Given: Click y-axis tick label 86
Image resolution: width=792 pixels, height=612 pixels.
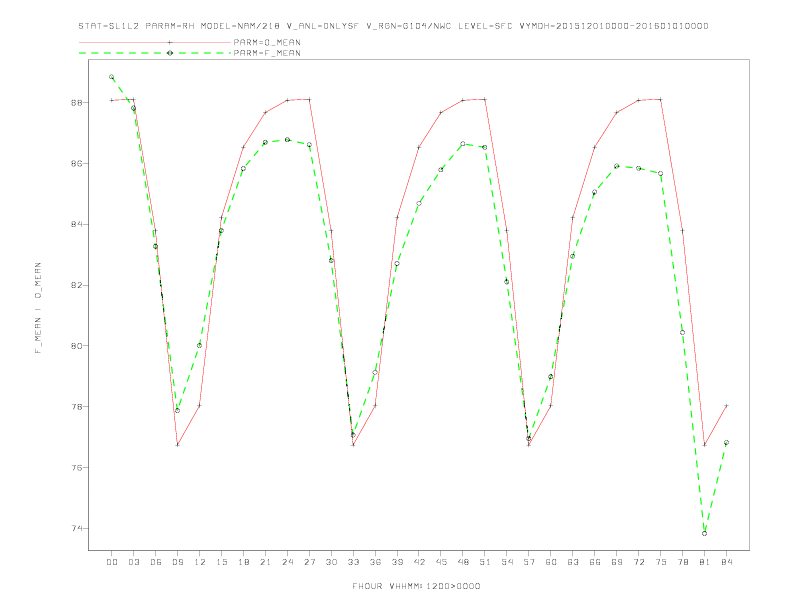Looking at the screenshot, I should tap(77, 164).
